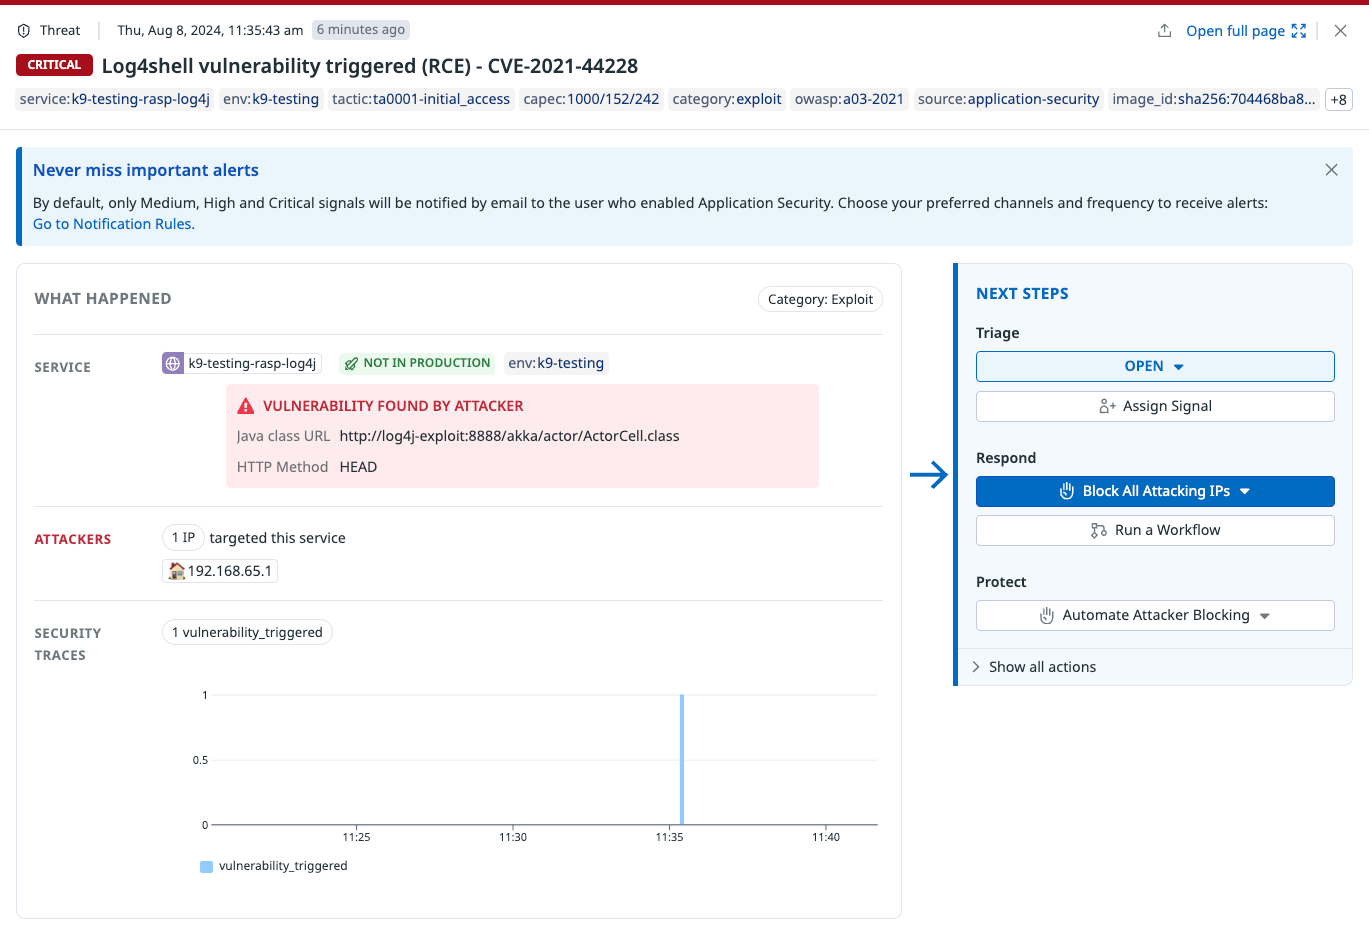Click the 1 vulnerability_triggered trace pill

coord(247,632)
